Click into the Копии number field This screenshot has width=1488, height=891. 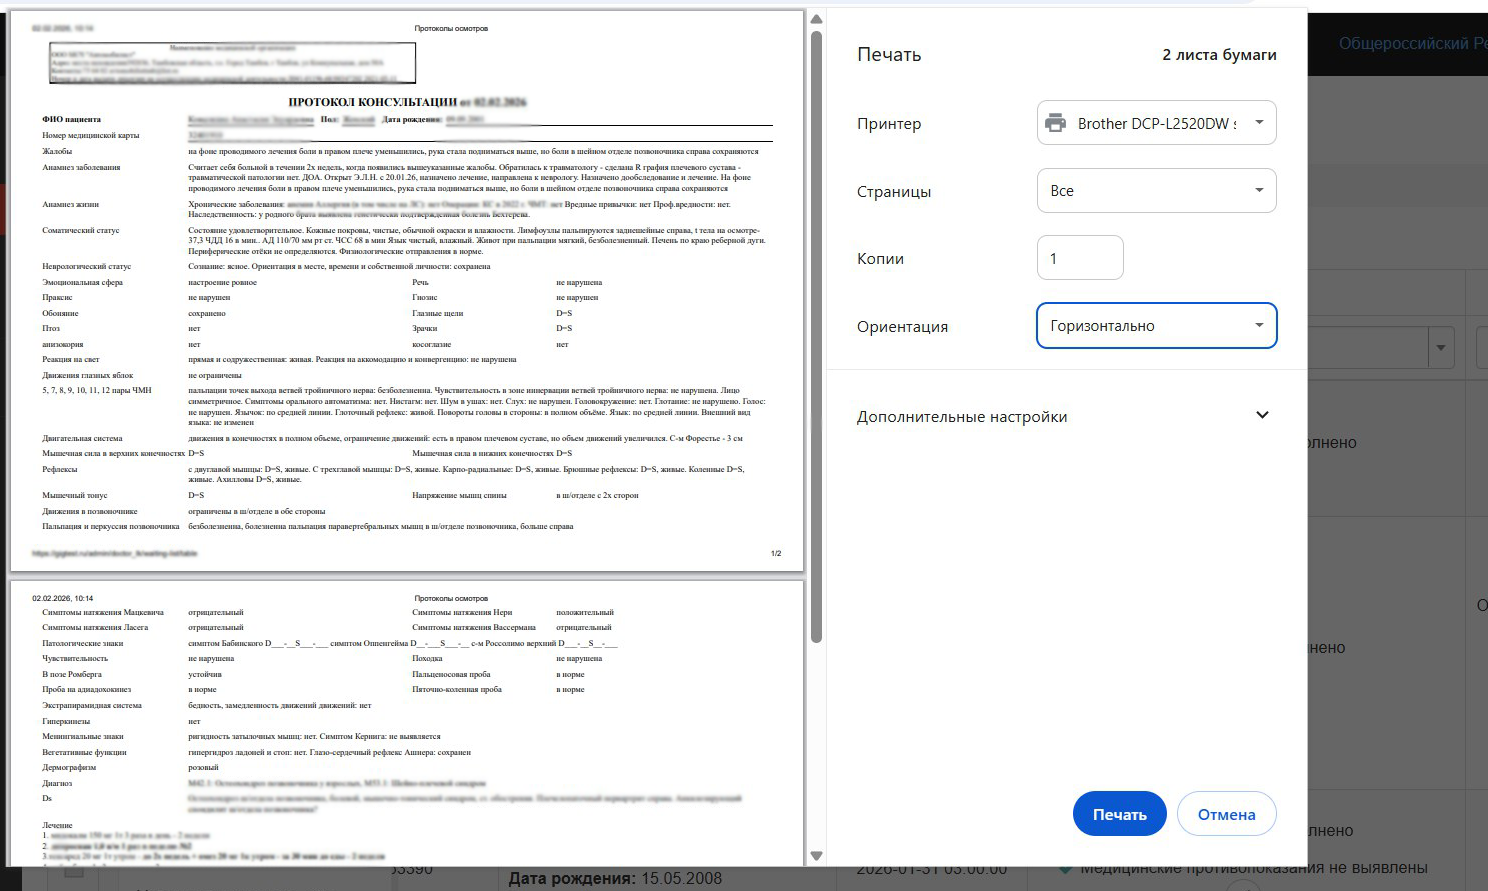click(1080, 258)
